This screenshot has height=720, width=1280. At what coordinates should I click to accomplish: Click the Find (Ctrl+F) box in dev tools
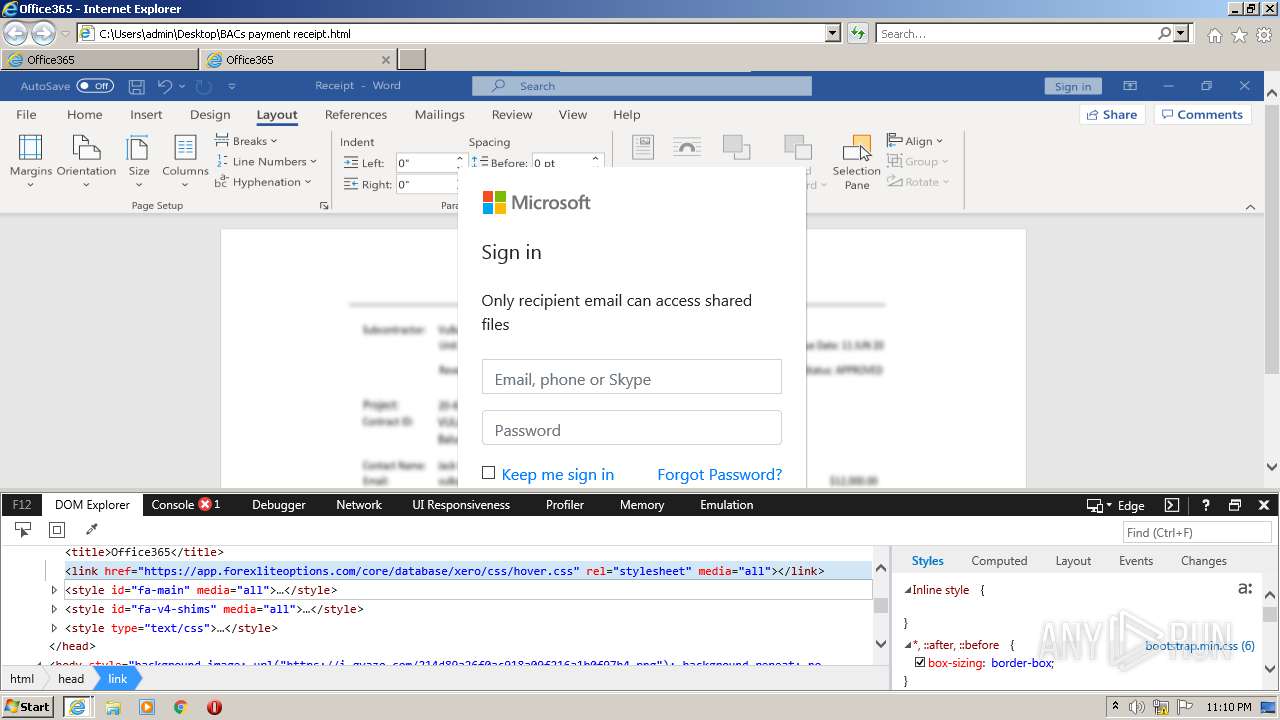1196,532
